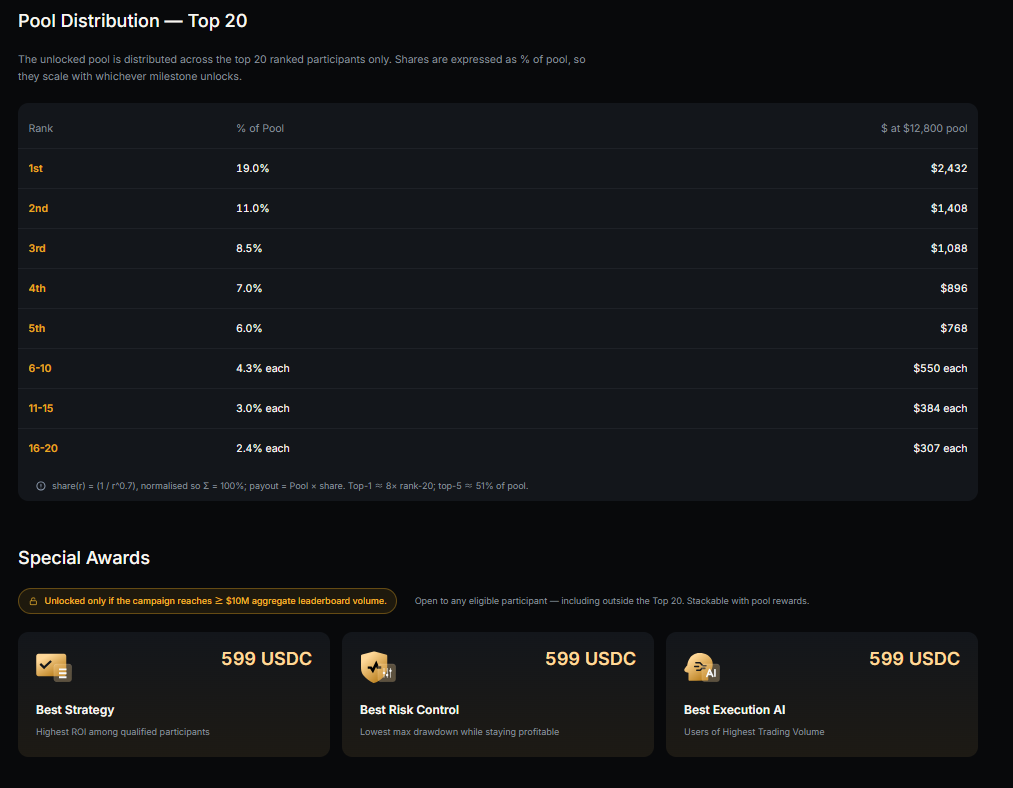Click the Best Execution AI head icon

tap(702, 667)
